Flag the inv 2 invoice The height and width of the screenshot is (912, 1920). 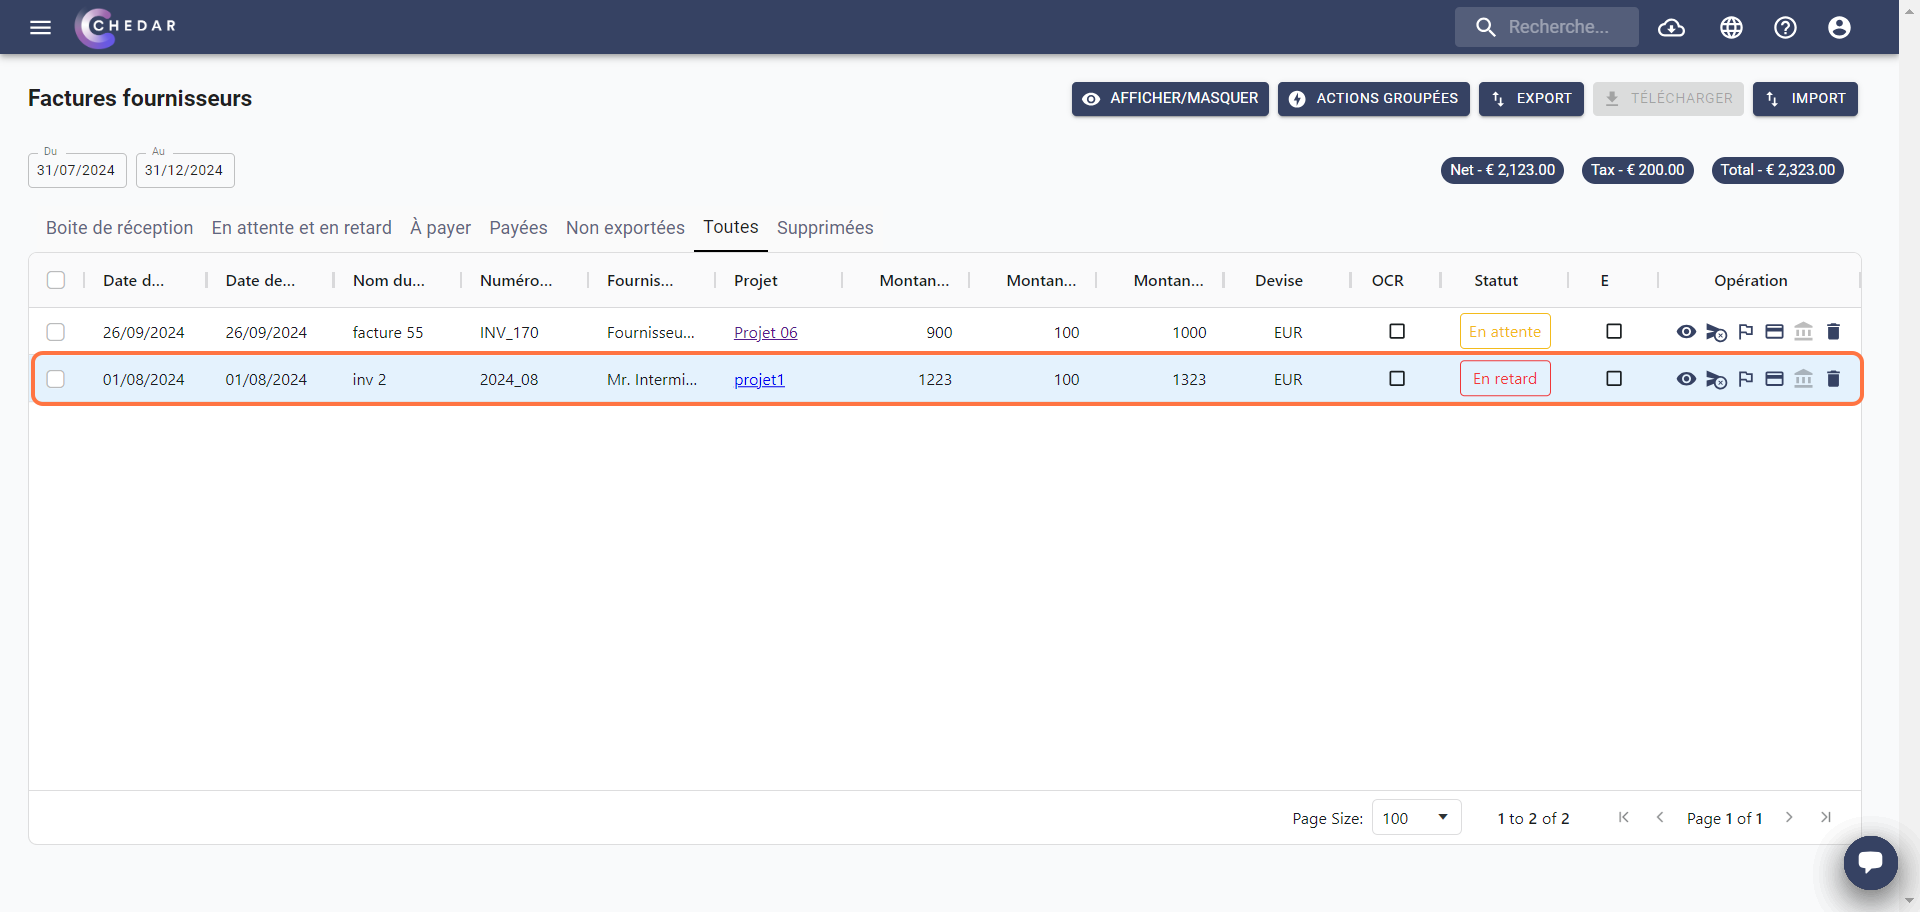1746,379
